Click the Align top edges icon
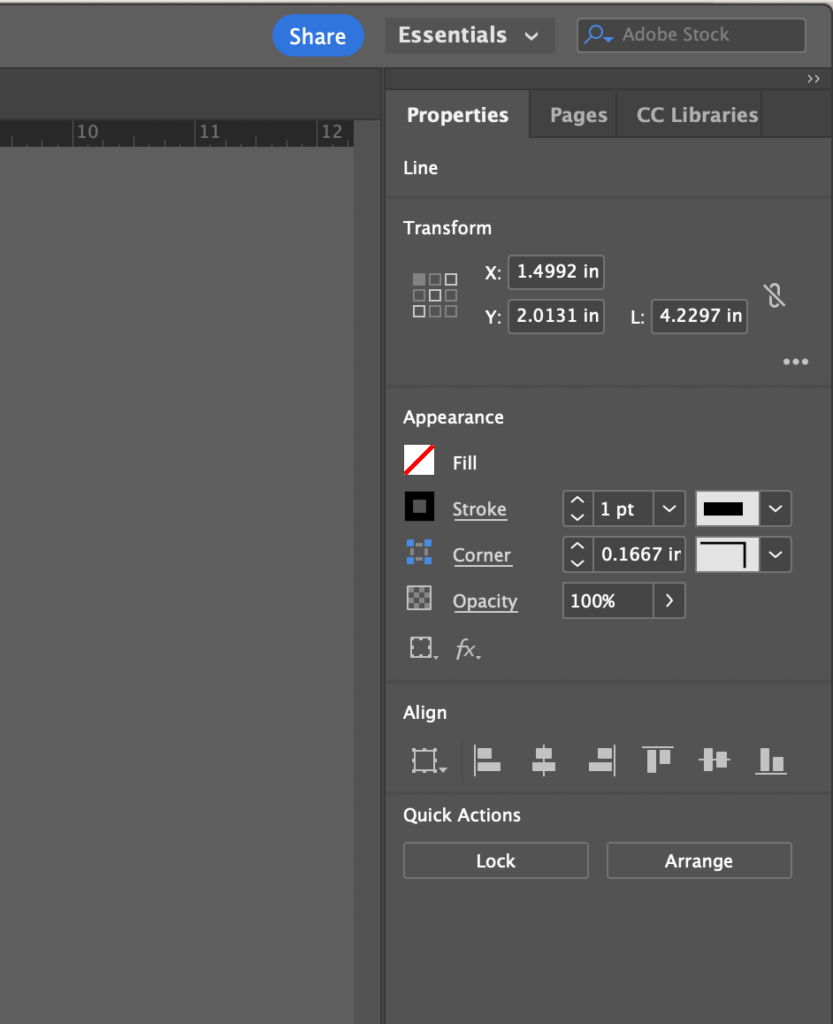The image size is (833, 1024). [657, 760]
